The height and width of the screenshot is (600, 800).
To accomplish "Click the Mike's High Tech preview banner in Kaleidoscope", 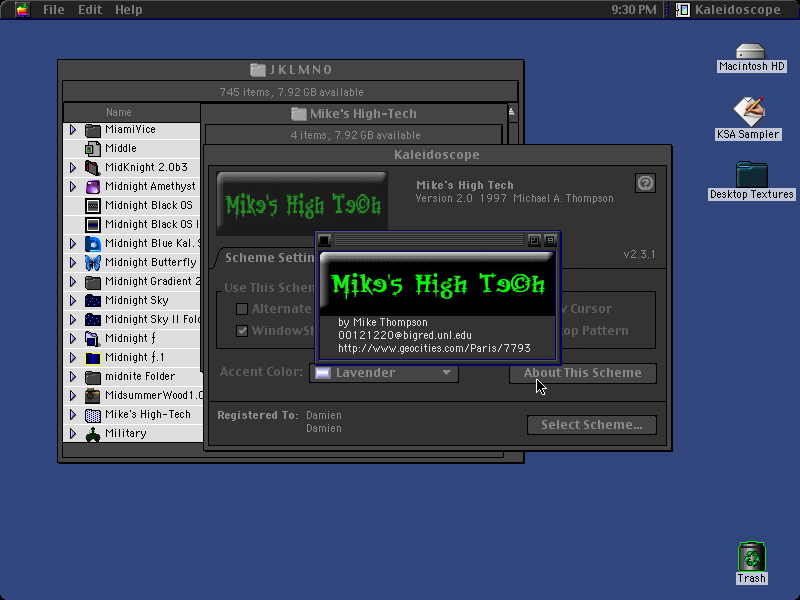I will tap(302, 203).
